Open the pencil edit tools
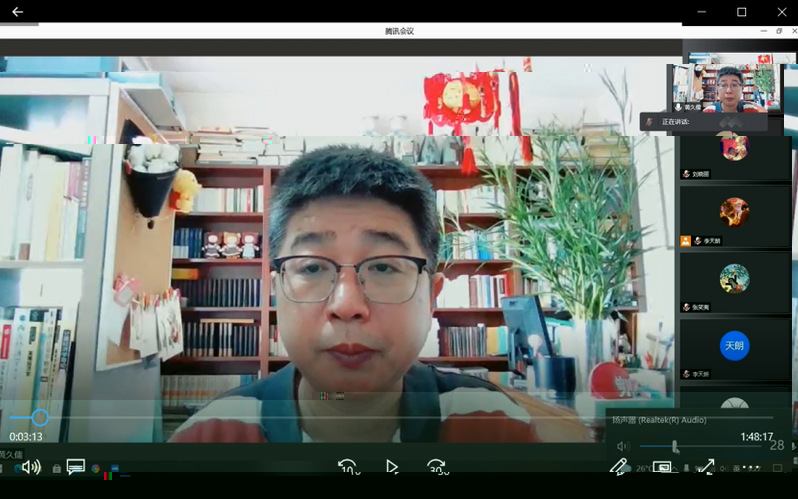Image resolution: width=798 pixels, height=499 pixels. pos(618,466)
